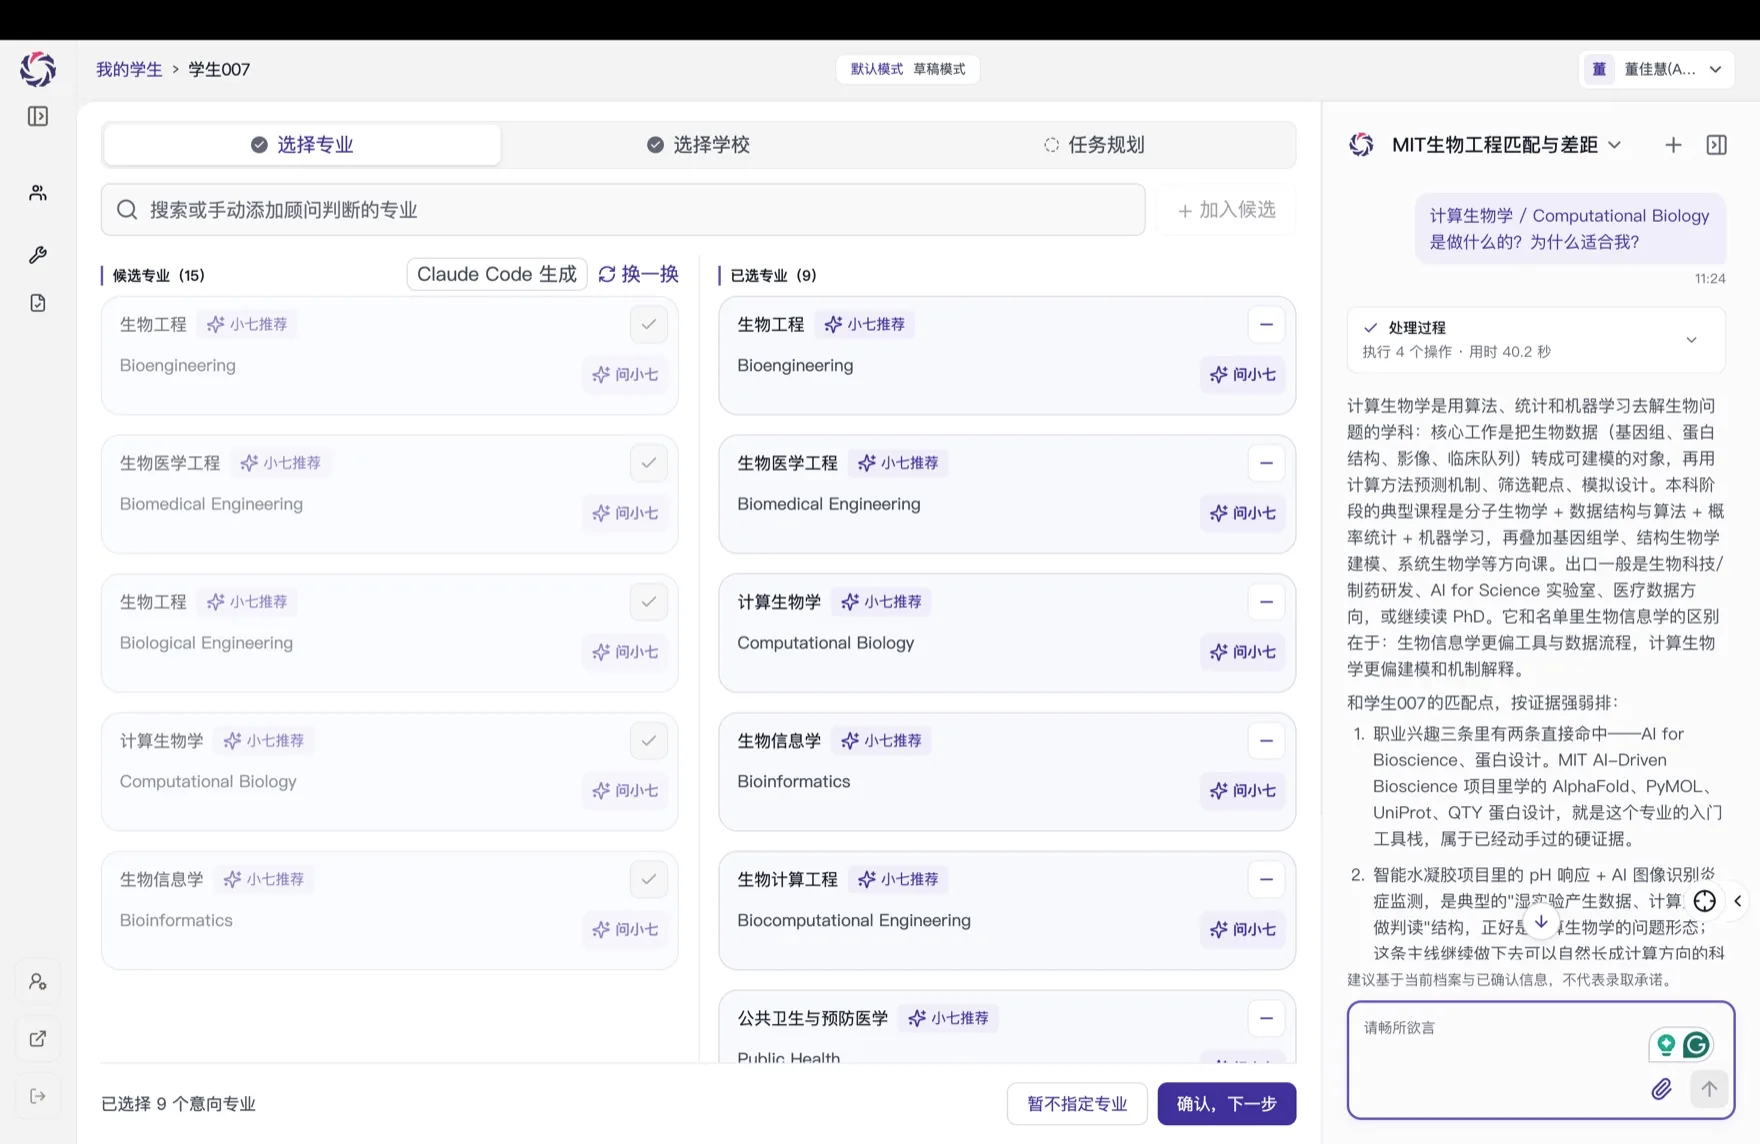Open the user account dropdown 董佳慧
This screenshot has height=1144, width=1760.
coord(1656,69)
